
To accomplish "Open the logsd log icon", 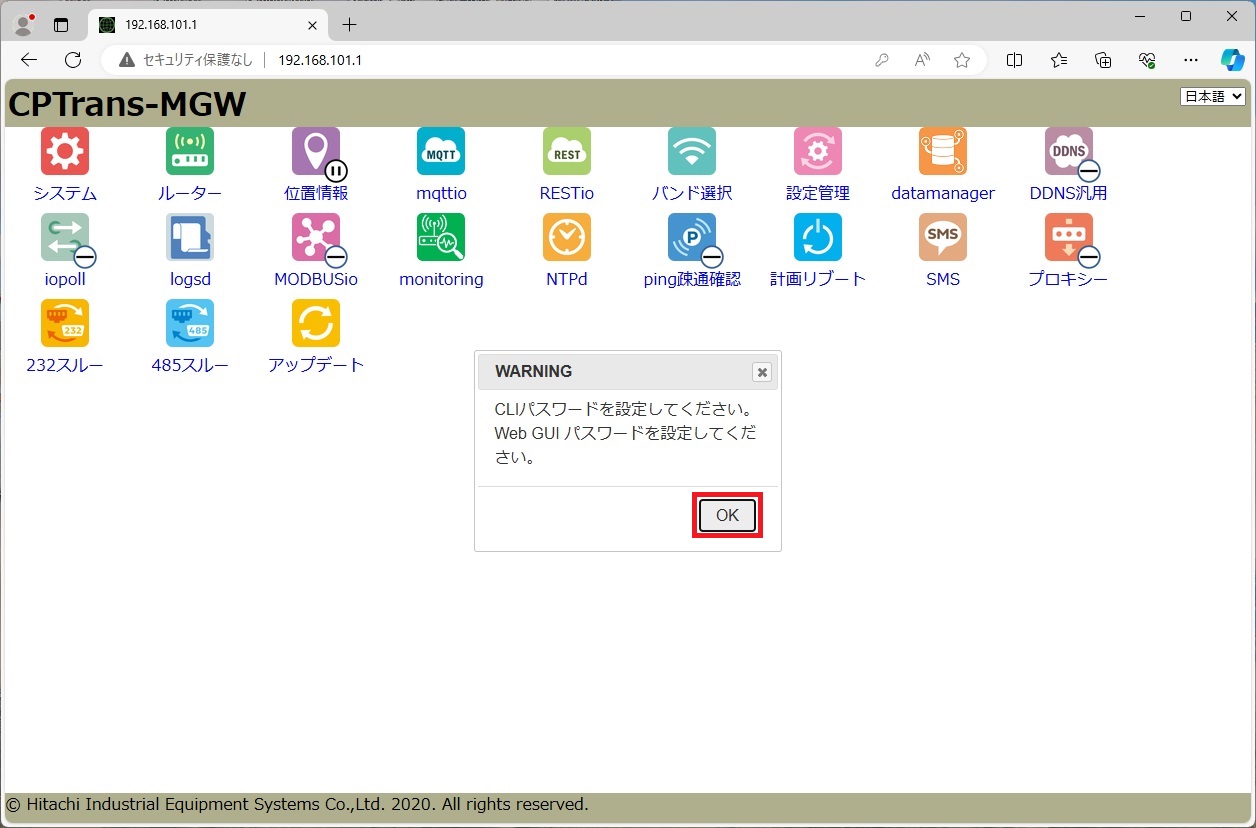I will tap(190, 238).
